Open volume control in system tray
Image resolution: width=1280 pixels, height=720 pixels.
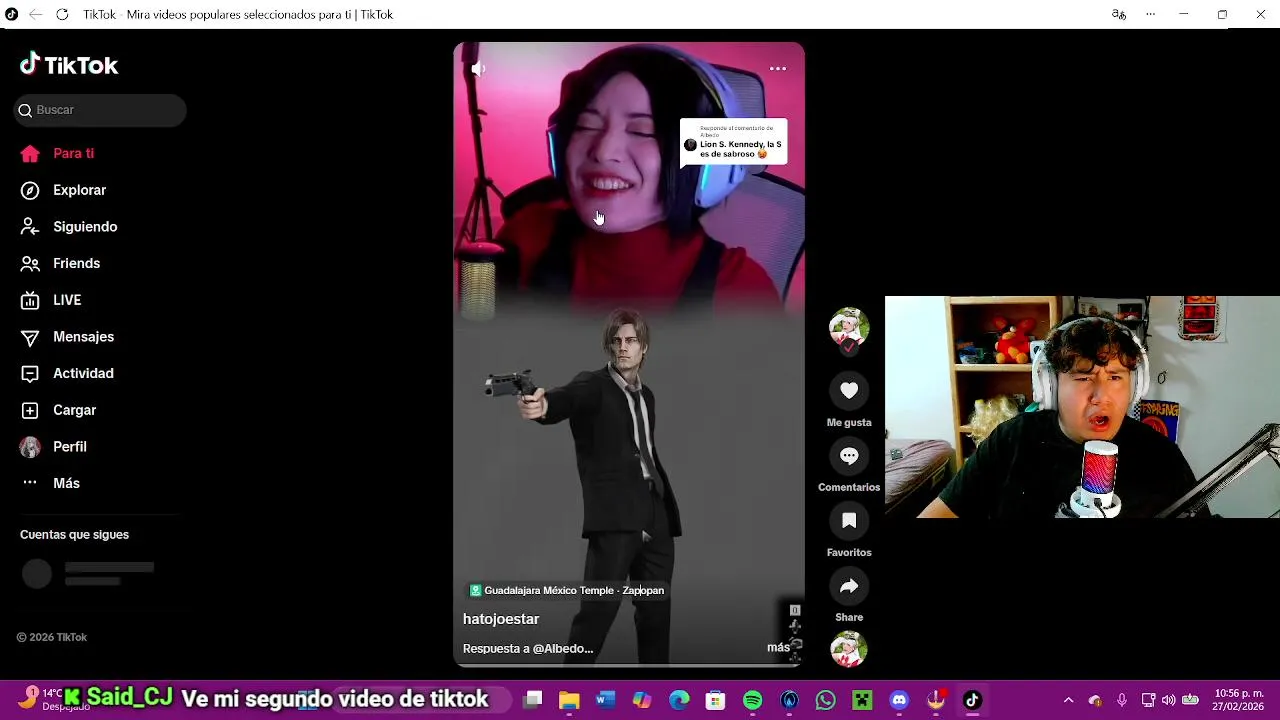click(x=1169, y=700)
